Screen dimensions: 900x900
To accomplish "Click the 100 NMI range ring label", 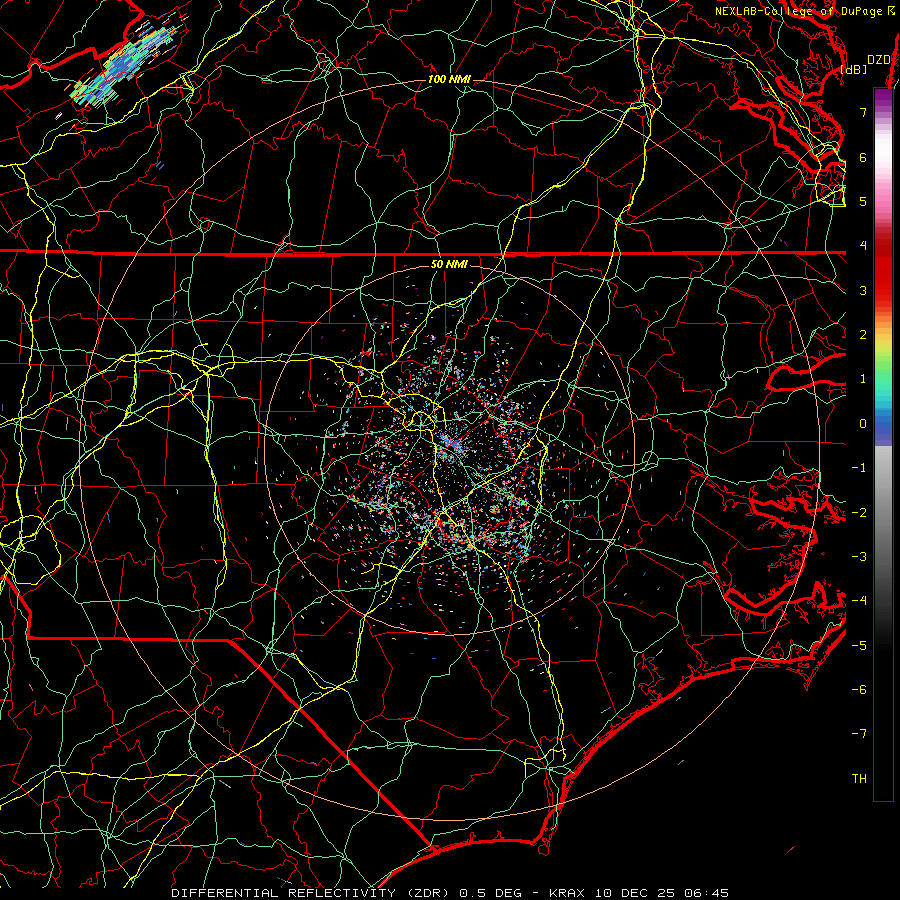I will pos(449,79).
